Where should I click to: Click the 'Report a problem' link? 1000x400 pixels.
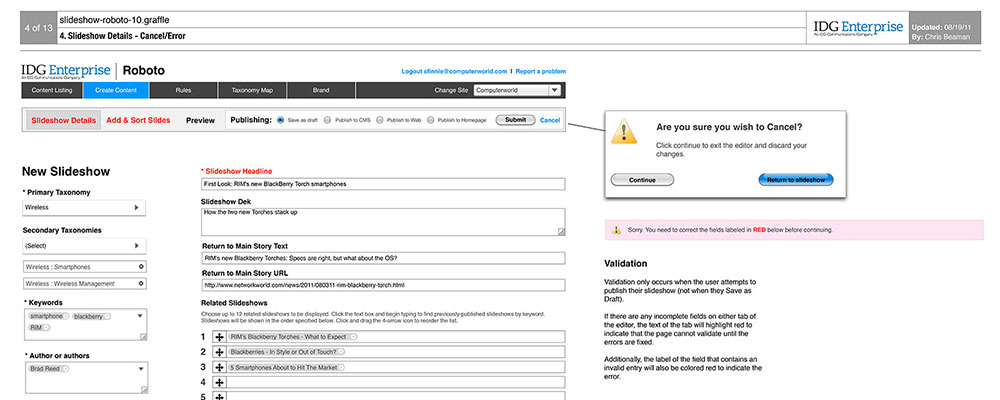541,71
